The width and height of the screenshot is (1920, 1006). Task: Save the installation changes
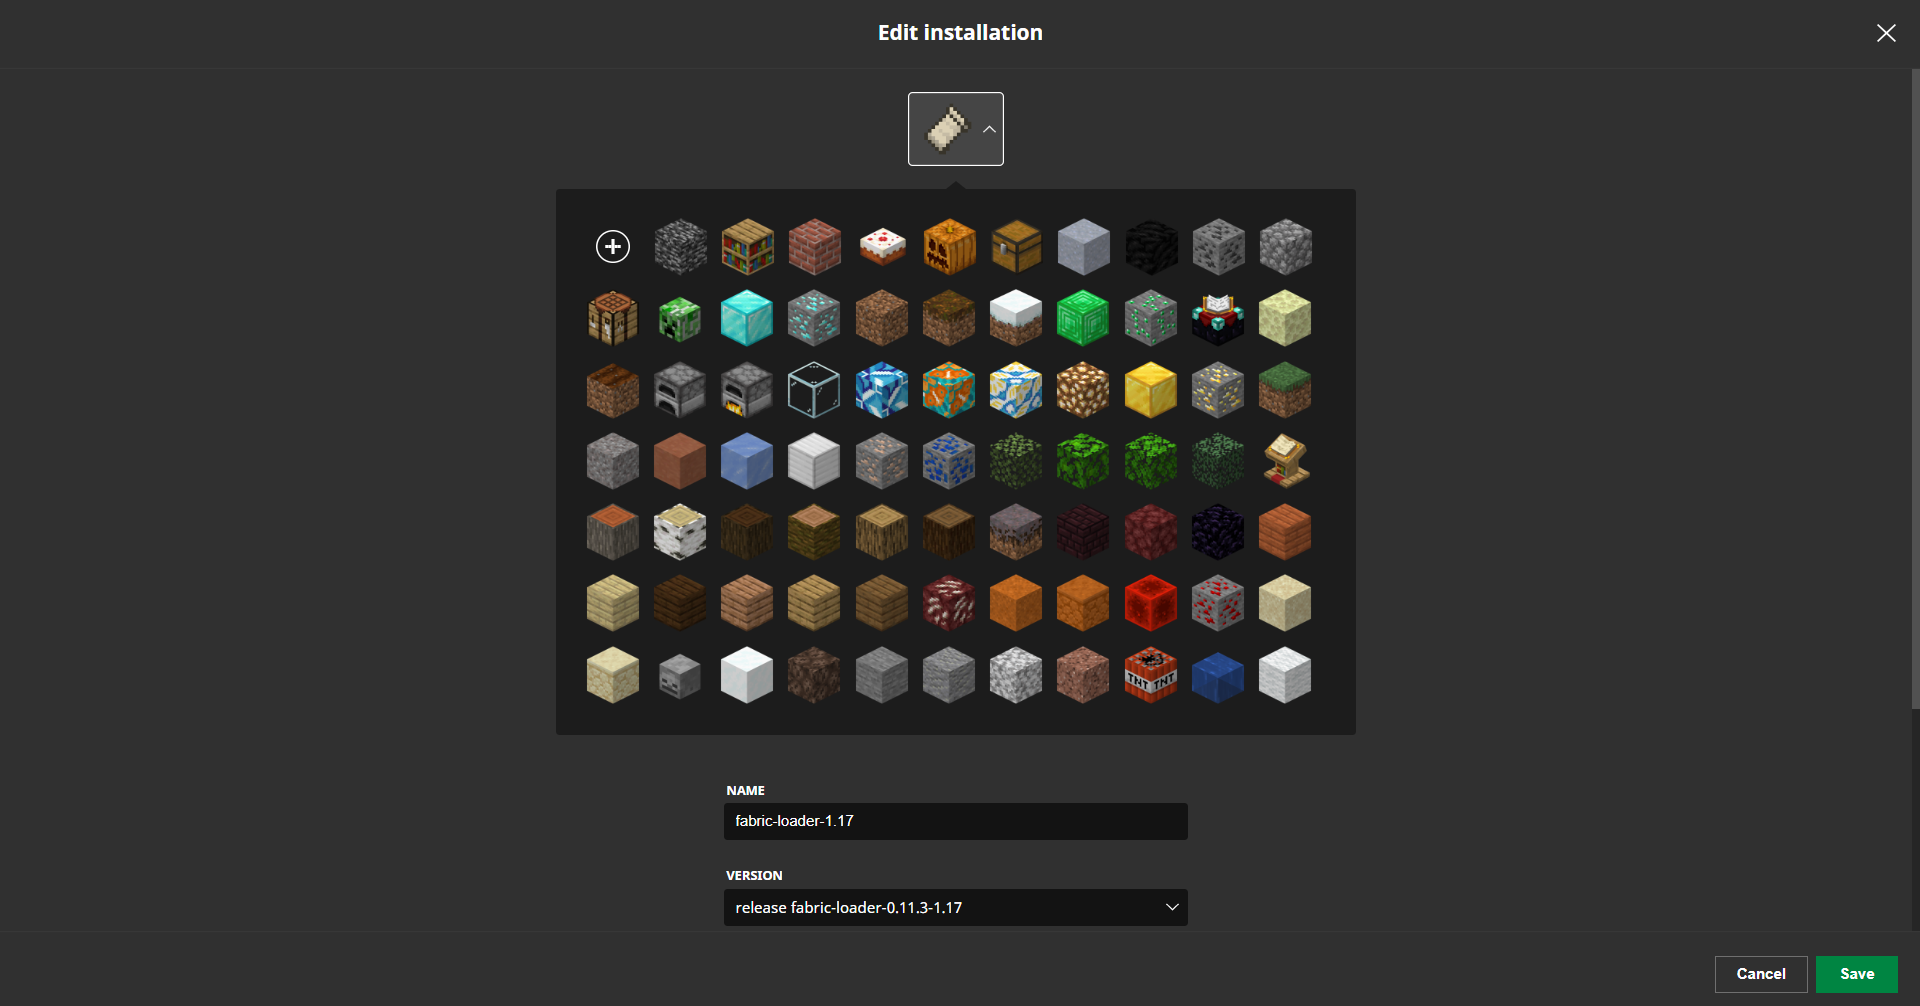pyautogui.click(x=1857, y=974)
